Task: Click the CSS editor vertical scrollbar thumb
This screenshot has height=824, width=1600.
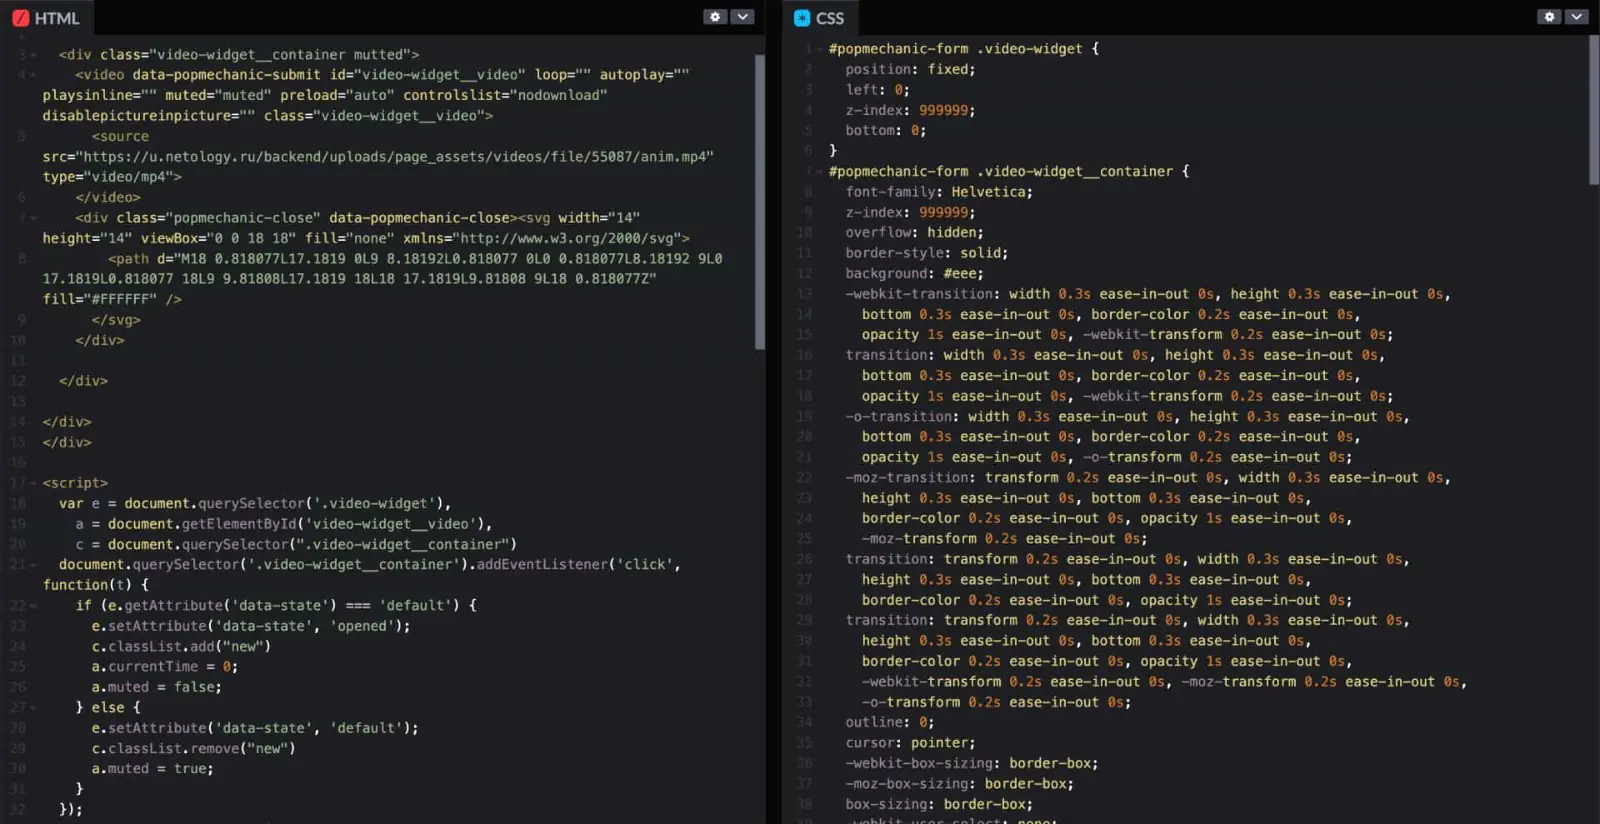Action: click(x=1594, y=110)
